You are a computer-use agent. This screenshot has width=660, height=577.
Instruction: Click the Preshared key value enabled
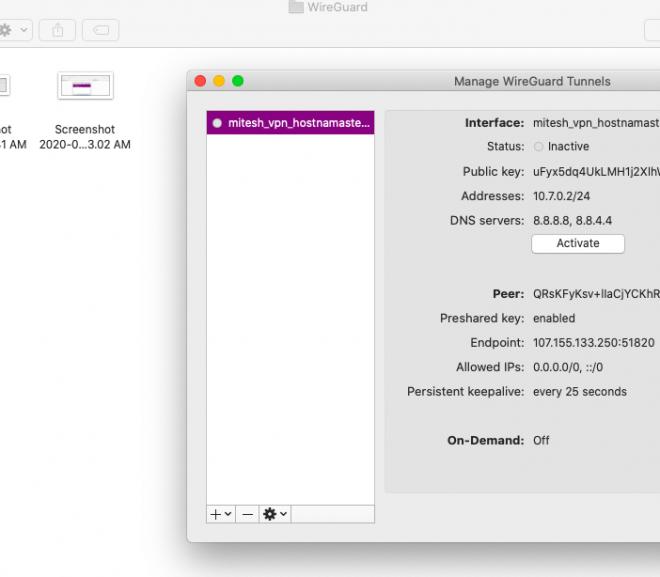[554, 318]
